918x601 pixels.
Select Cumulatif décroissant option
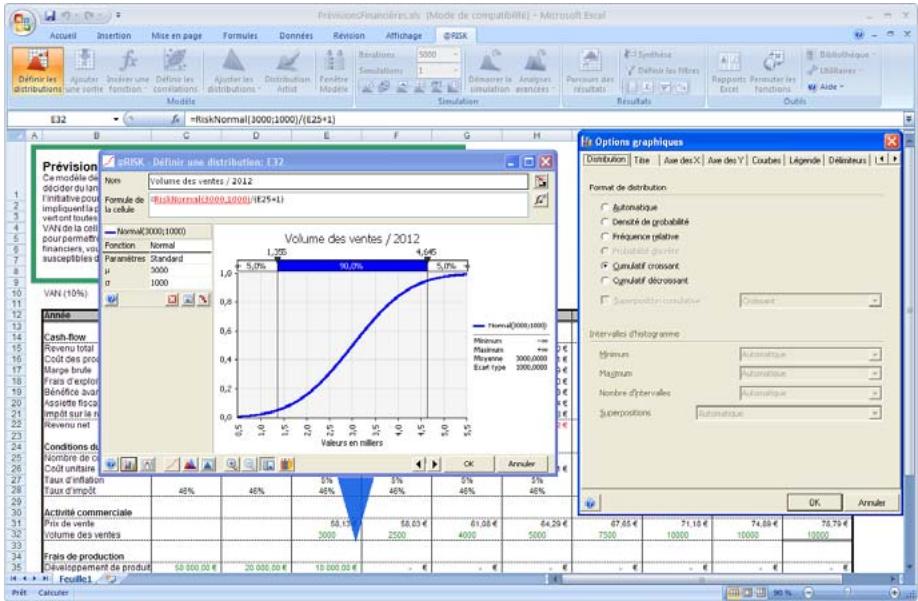click(x=606, y=281)
